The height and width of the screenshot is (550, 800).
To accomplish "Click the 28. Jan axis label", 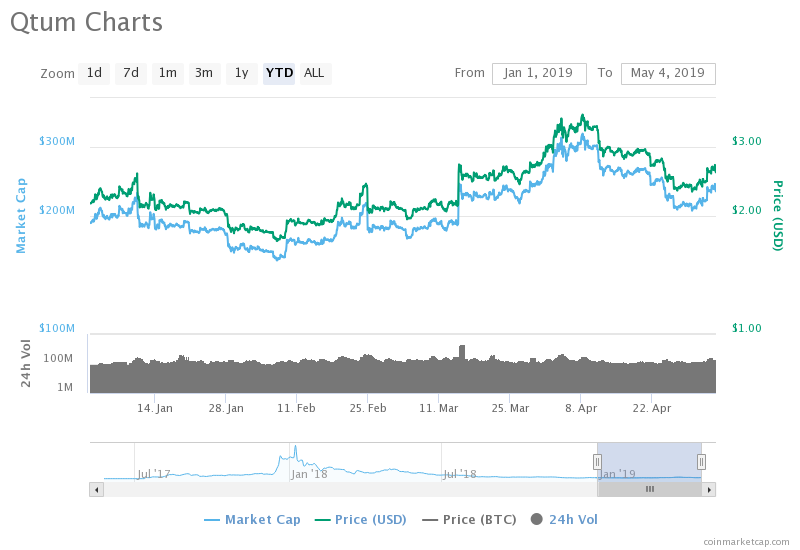I will tap(226, 408).
